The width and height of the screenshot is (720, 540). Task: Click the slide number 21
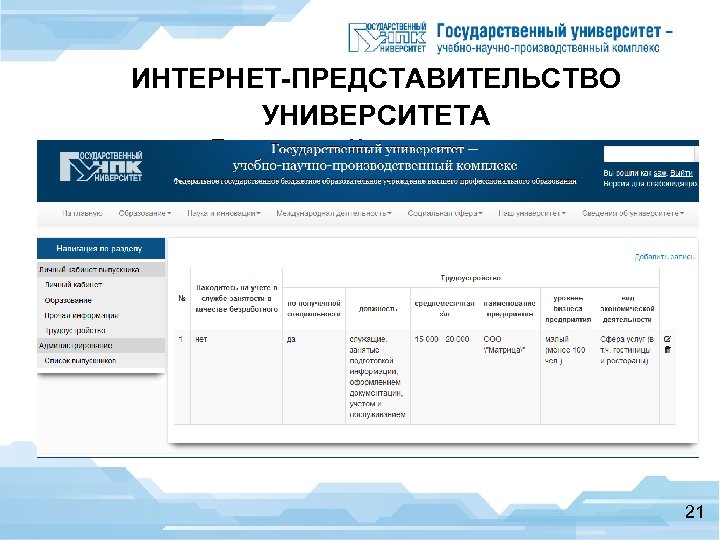(694, 512)
